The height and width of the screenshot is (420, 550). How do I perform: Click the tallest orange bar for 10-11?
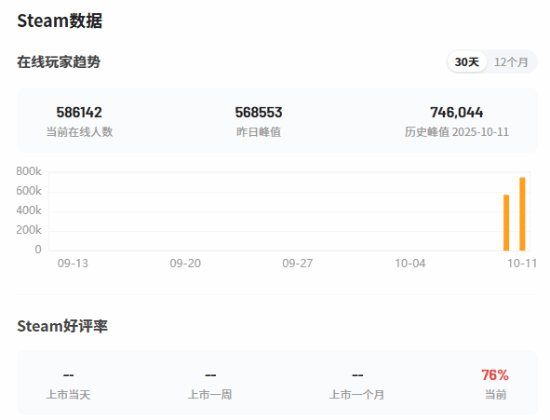tap(522, 214)
